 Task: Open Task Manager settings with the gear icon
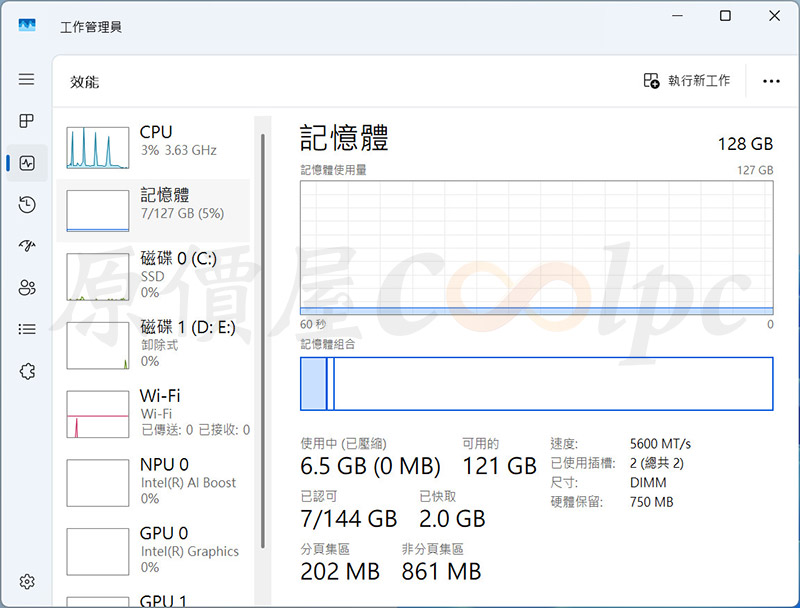tap(27, 581)
